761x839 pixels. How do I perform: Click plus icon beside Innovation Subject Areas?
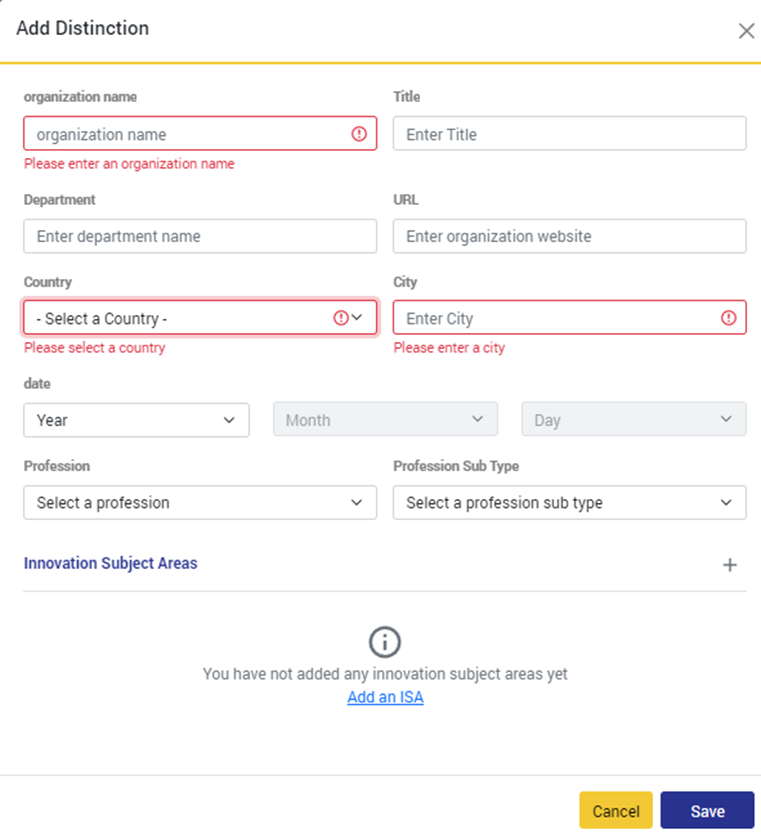(x=730, y=565)
